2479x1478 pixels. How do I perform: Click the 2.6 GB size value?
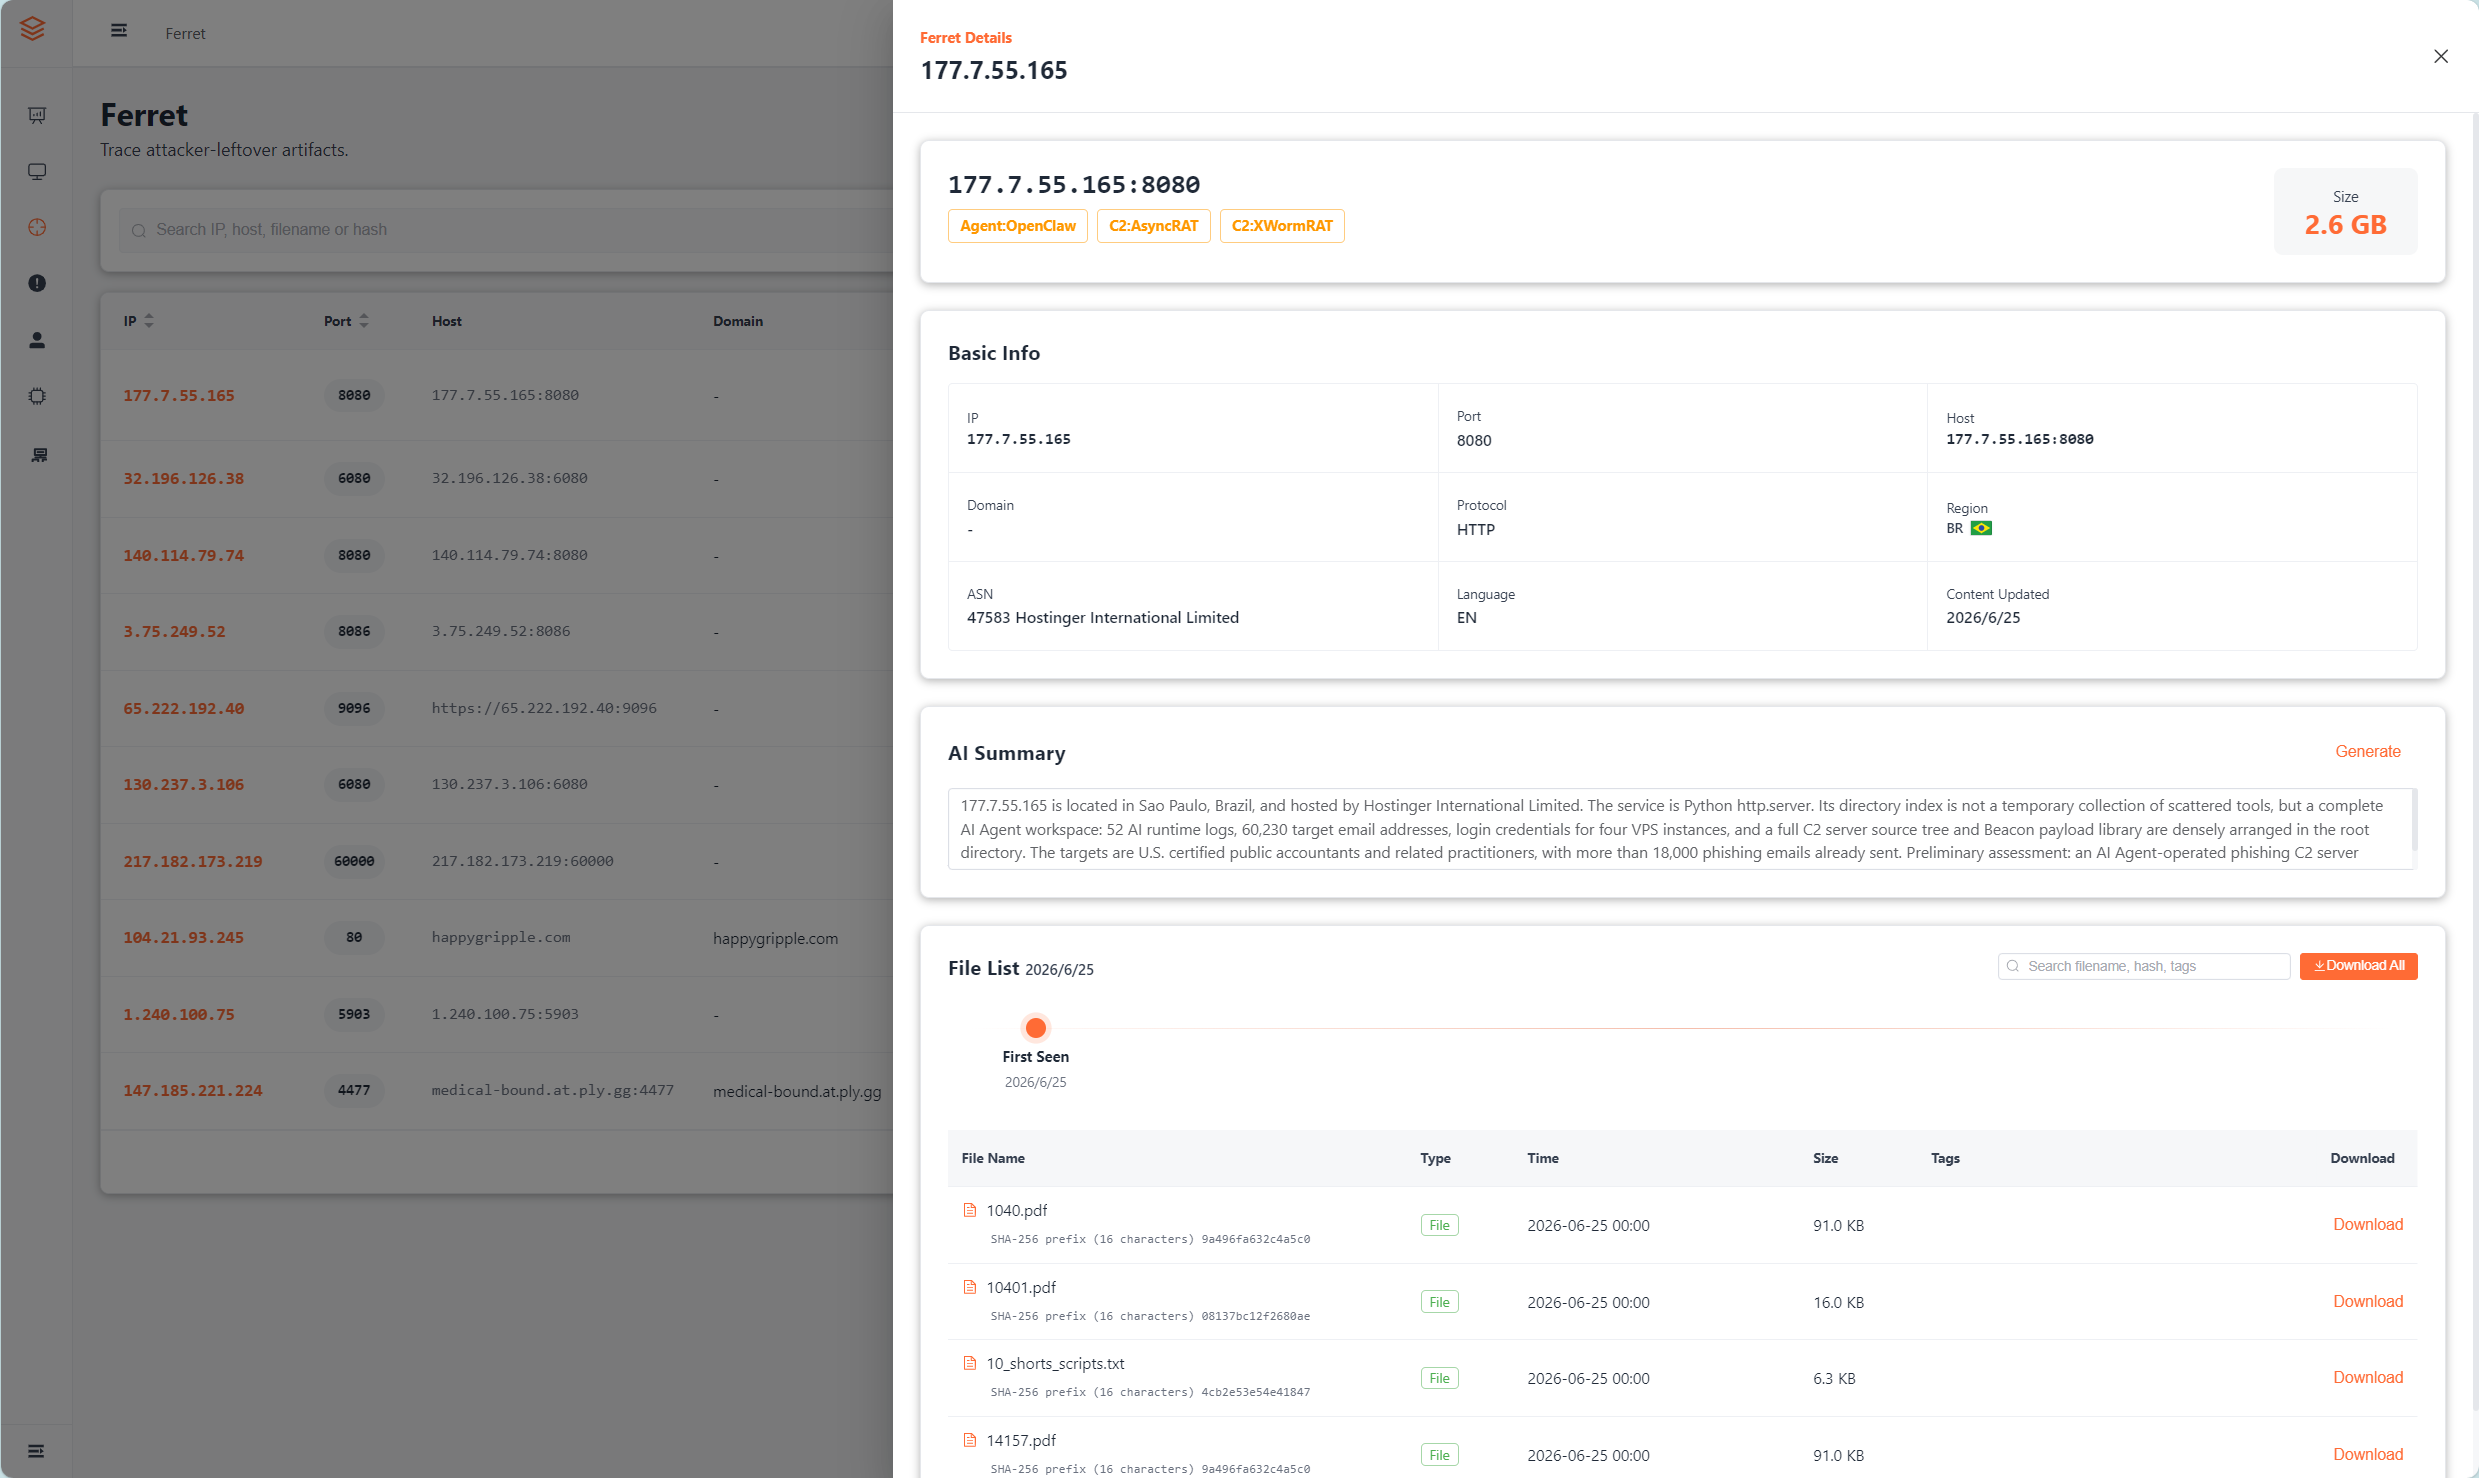(2345, 226)
